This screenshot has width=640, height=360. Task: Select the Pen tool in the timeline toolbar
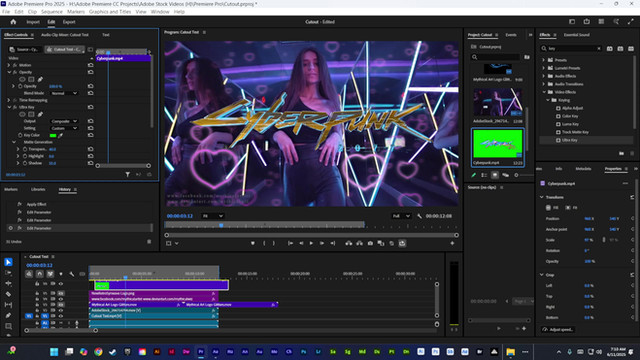click(x=8, y=315)
